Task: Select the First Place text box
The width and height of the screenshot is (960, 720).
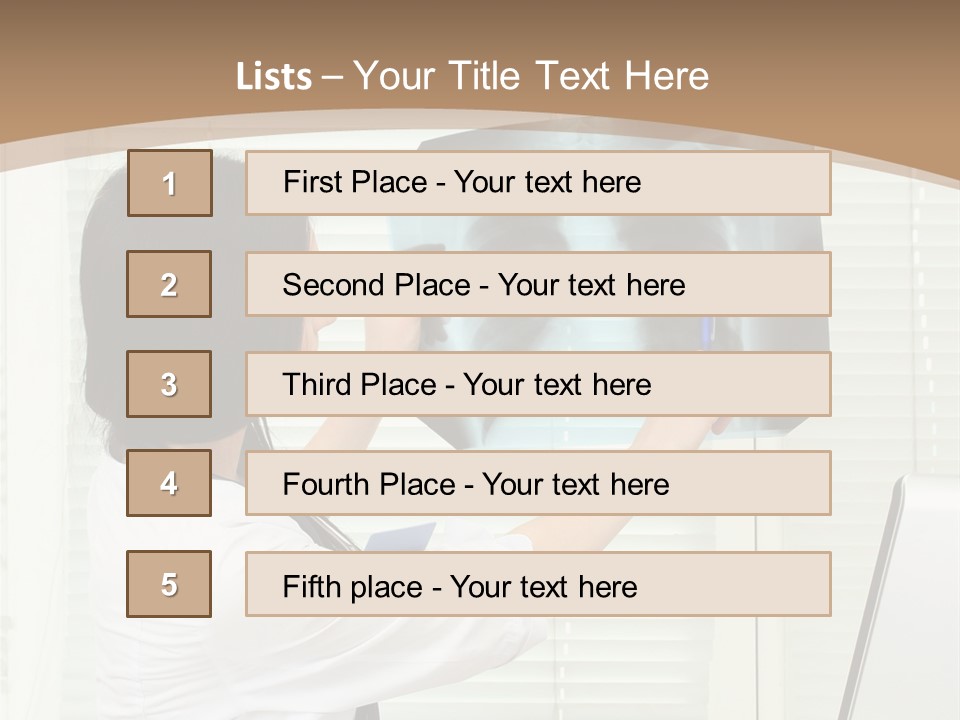Action: (538, 183)
